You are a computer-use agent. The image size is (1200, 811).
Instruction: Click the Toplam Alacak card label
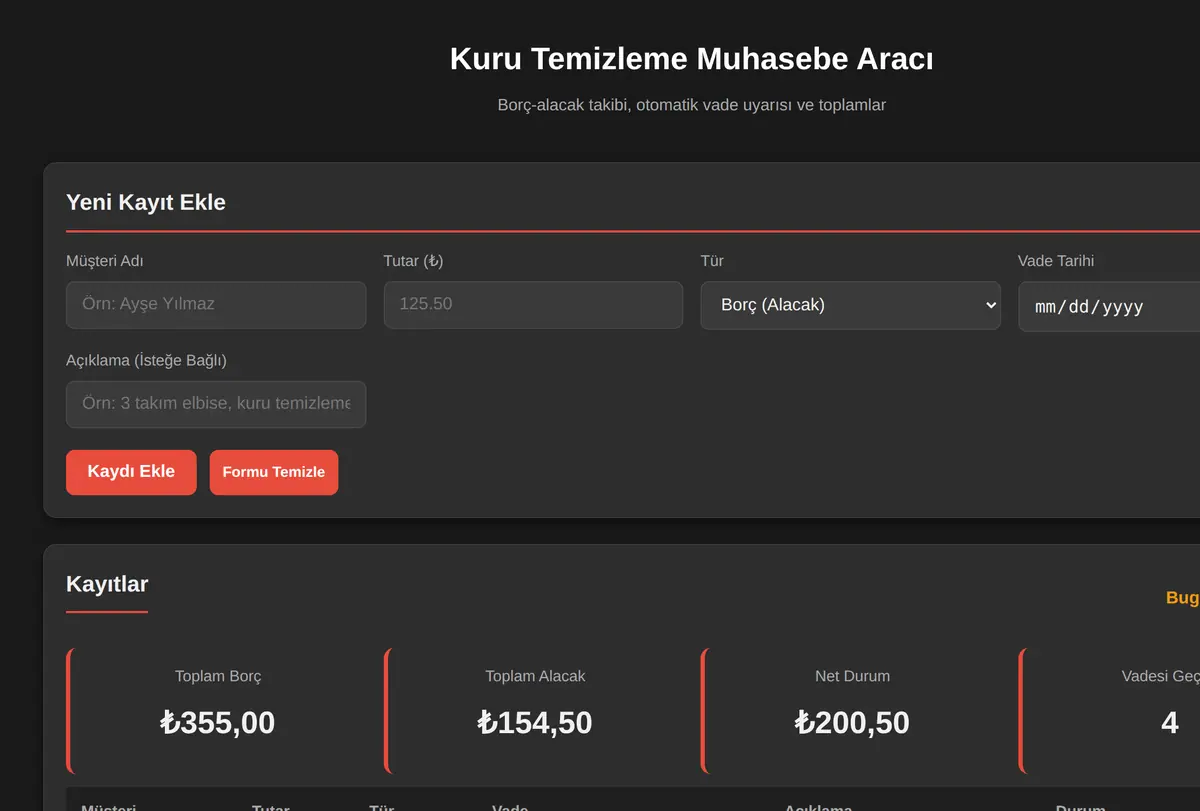(x=535, y=676)
